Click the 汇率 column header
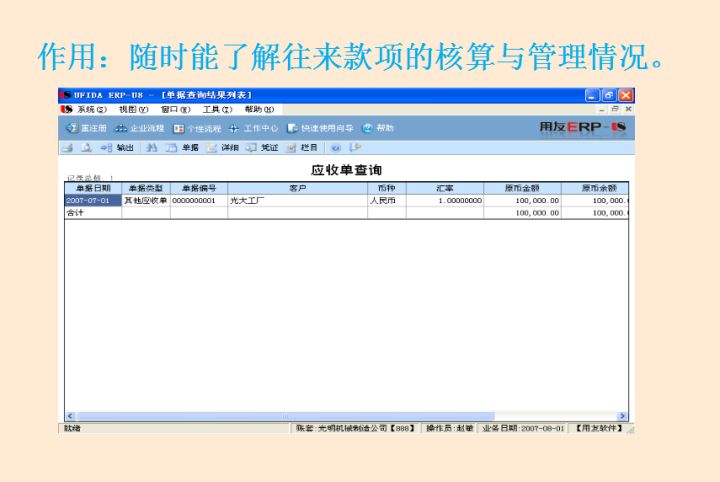 [445, 188]
